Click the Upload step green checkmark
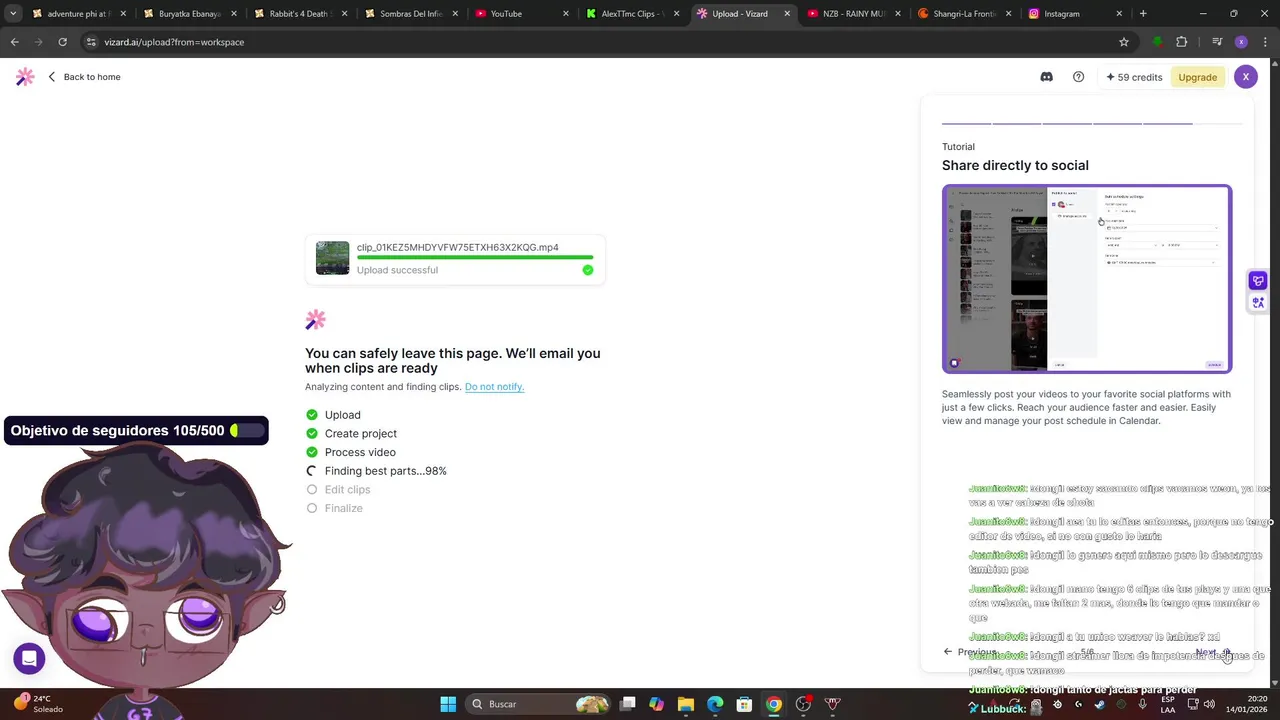 pos(312,415)
